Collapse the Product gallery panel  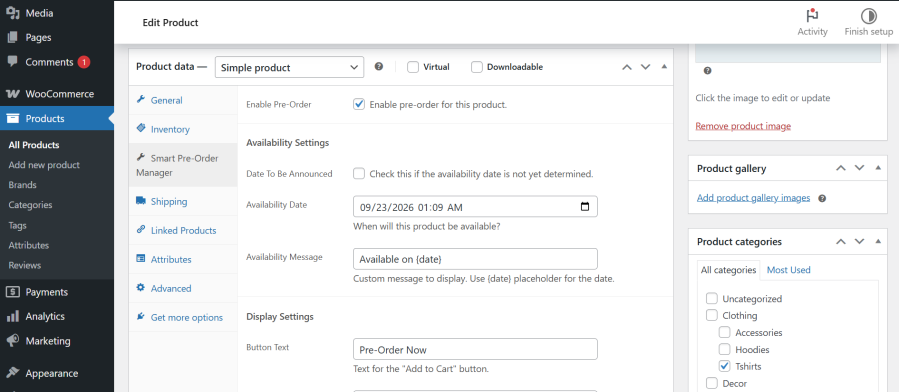click(x=878, y=167)
